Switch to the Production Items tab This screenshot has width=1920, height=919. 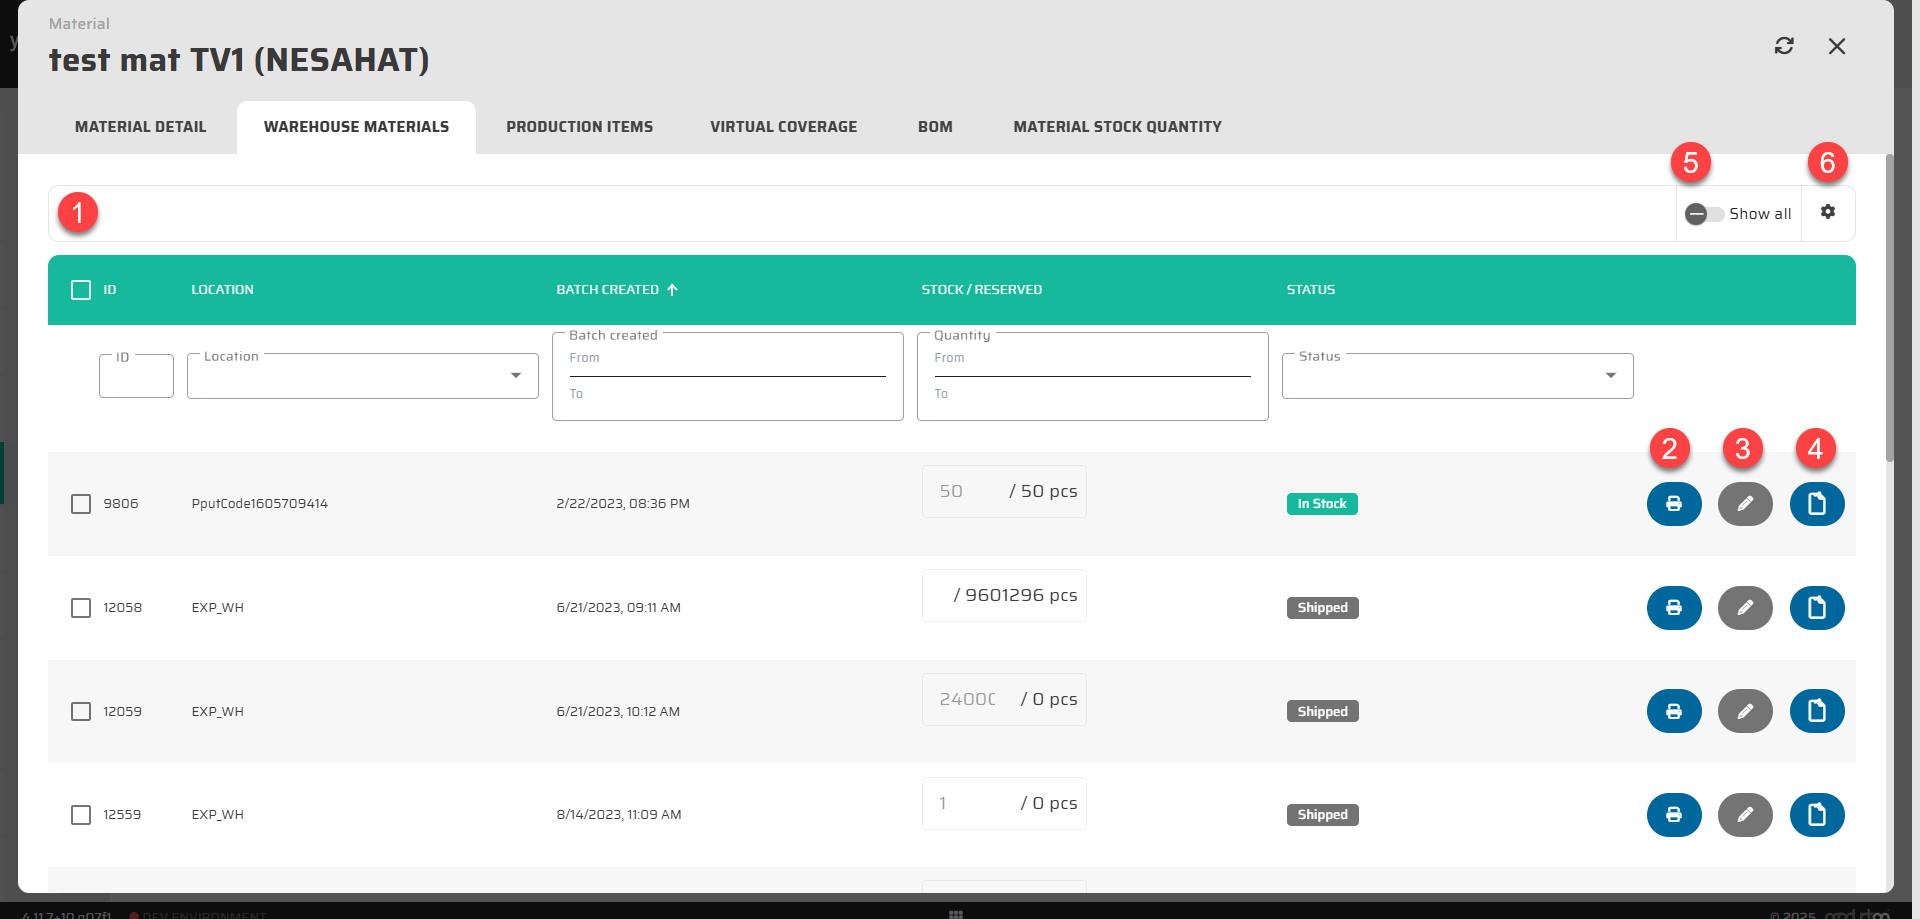coord(579,127)
